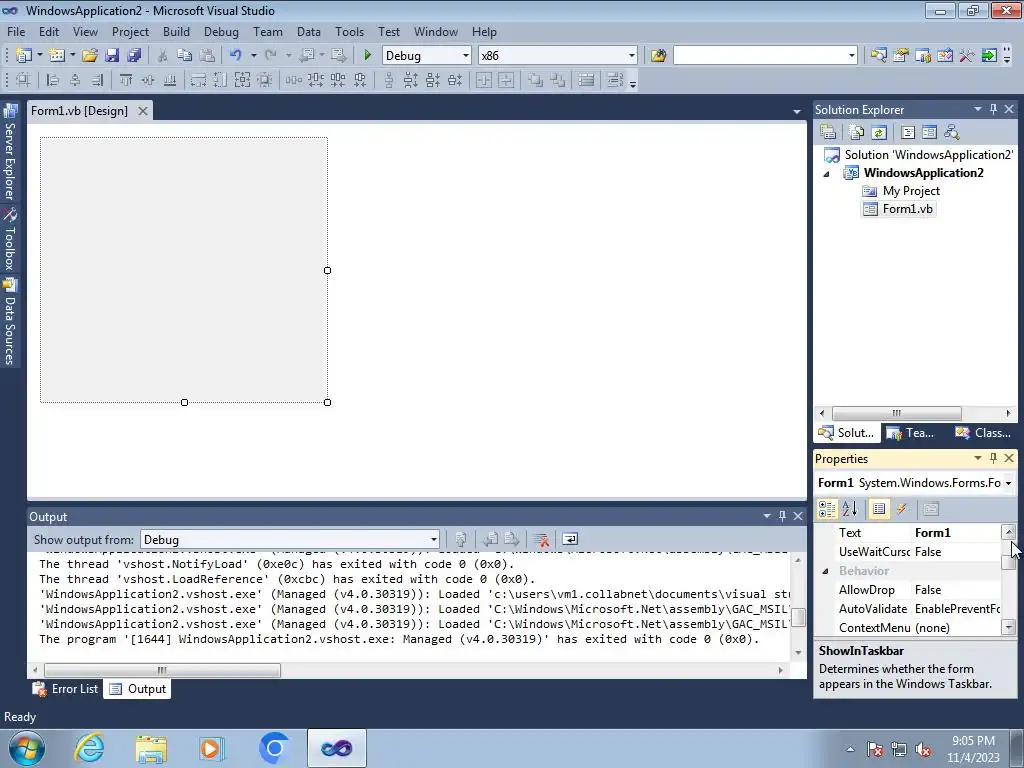This screenshot has width=1024, height=768.
Task: Open Properties Window from the main toolbar
Action: point(901,56)
